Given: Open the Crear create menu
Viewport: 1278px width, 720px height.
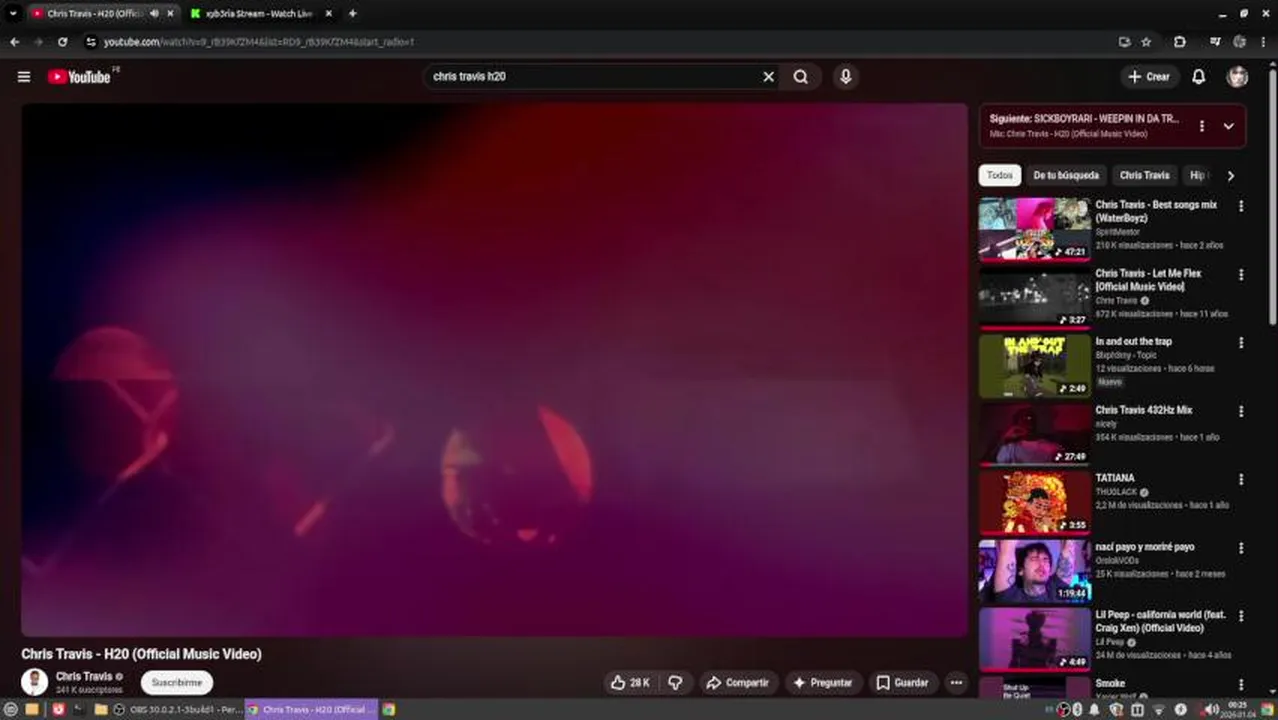Looking at the screenshot, I should click(x=1149, y=76).
